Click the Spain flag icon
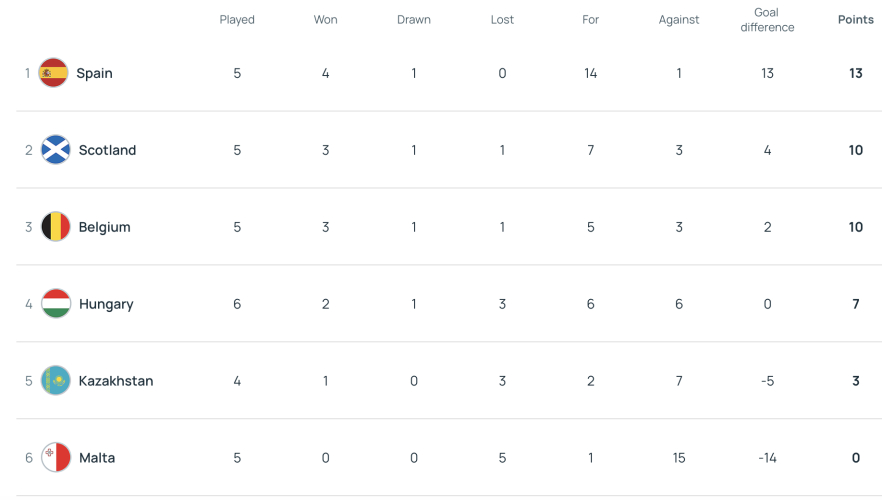 (x=53, y=73)
